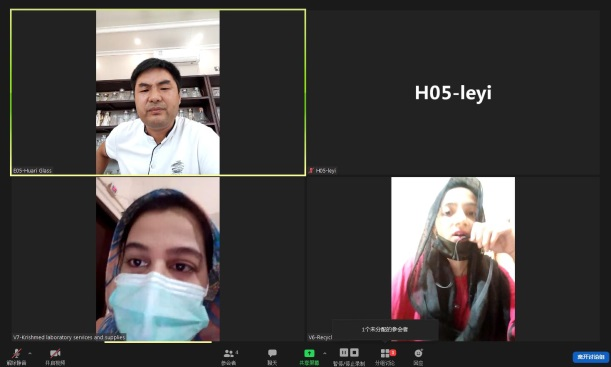This screenshot has width=611, height=367.
Task: Select the E05-Huari Glass video tile
Action: click(158, 92)
